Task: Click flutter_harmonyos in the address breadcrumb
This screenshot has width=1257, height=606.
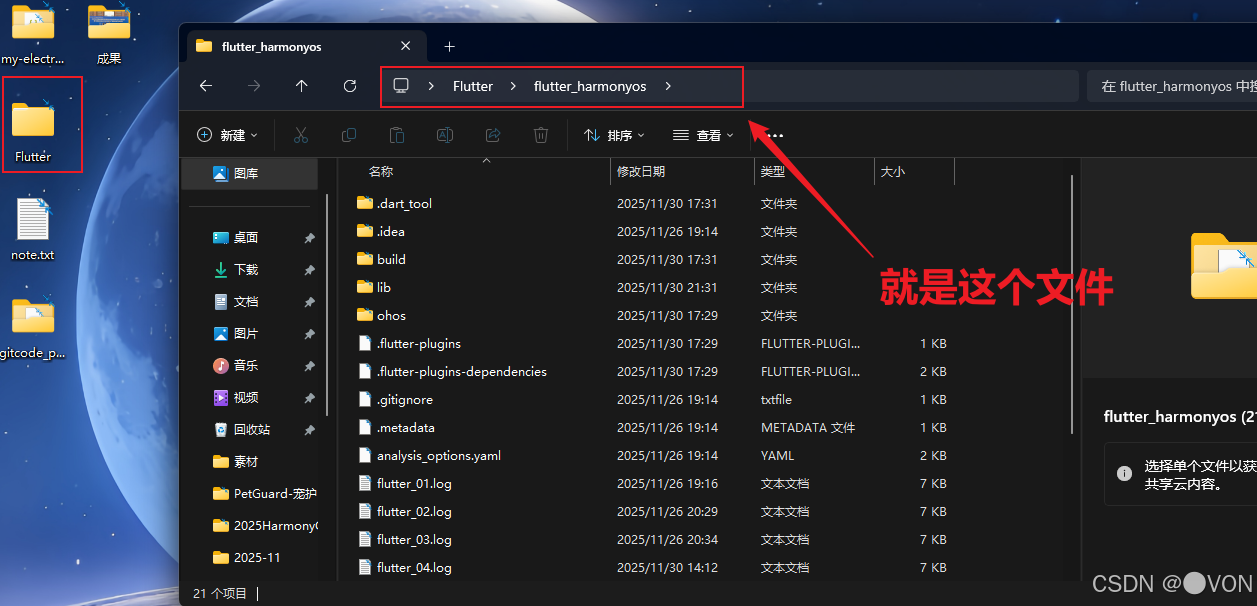Action: pyautogui.click(x=590, y=86)
